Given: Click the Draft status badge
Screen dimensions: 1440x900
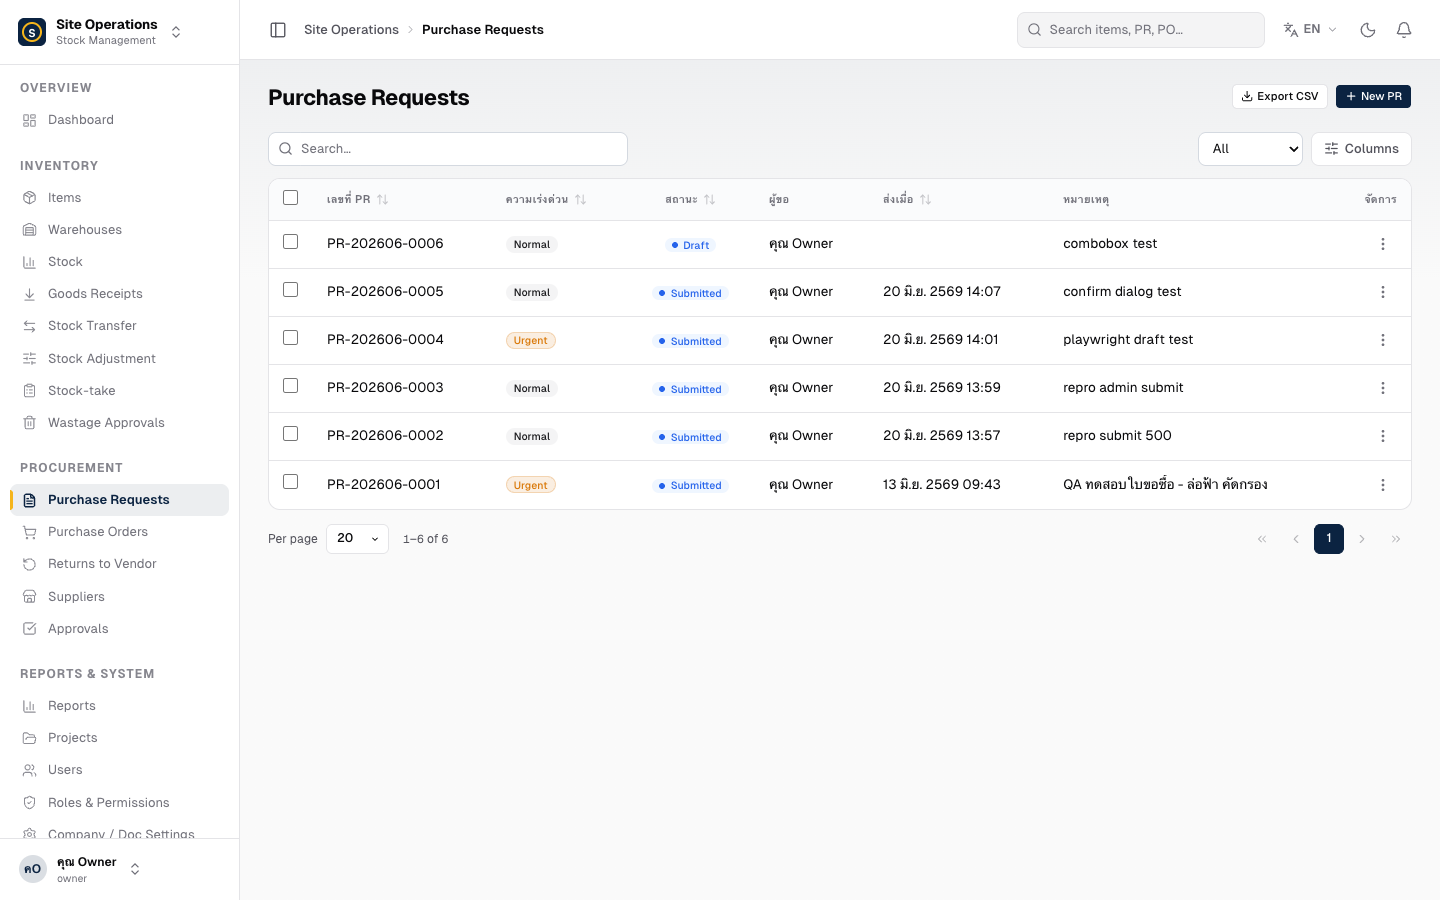Looking at the screenshot, I should point(691,245).
